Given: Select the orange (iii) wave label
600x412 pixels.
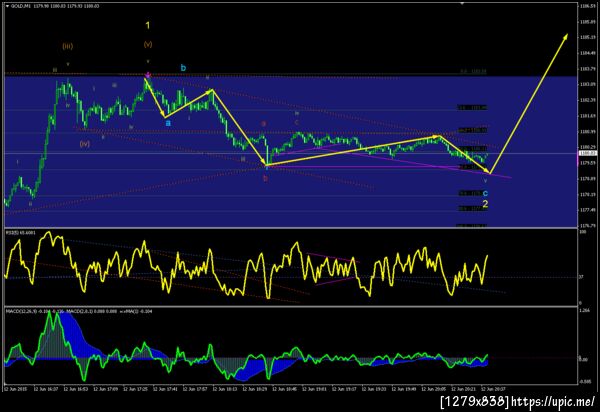Looking at the screenshot, I should [68, 46].
